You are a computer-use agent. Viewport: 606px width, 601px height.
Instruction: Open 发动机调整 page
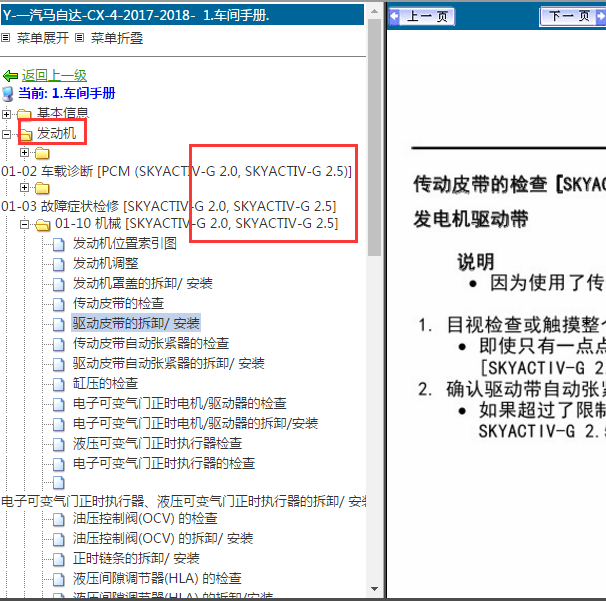106,264
